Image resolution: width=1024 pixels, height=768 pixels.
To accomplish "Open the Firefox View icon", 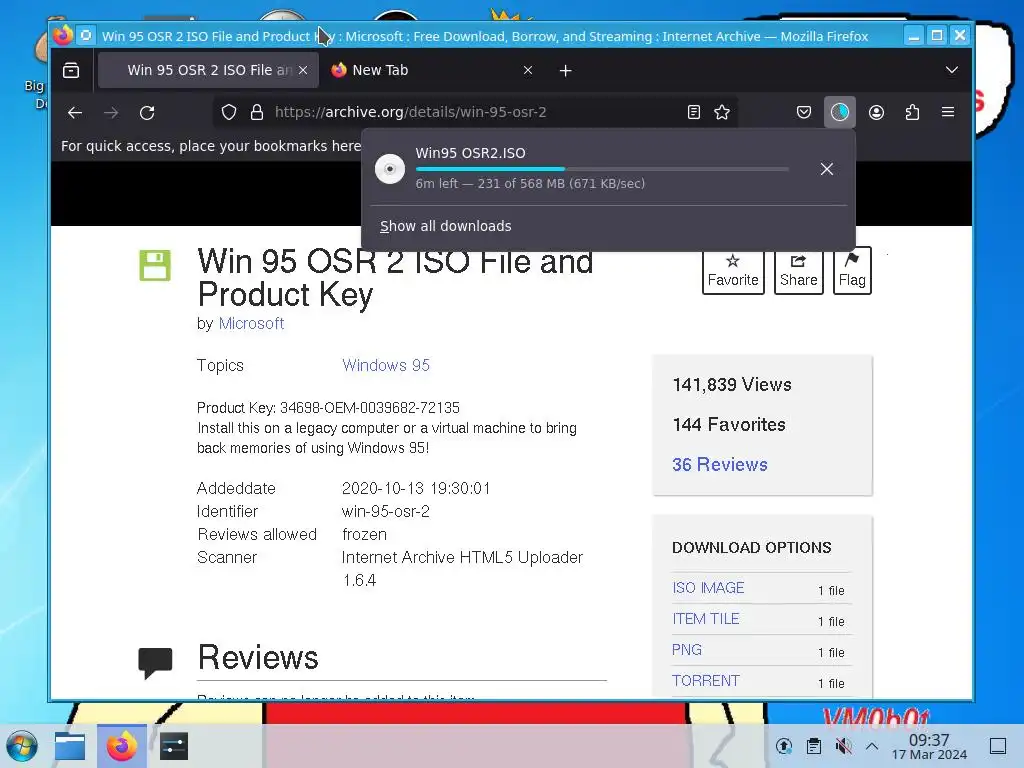I will (71, 70).
